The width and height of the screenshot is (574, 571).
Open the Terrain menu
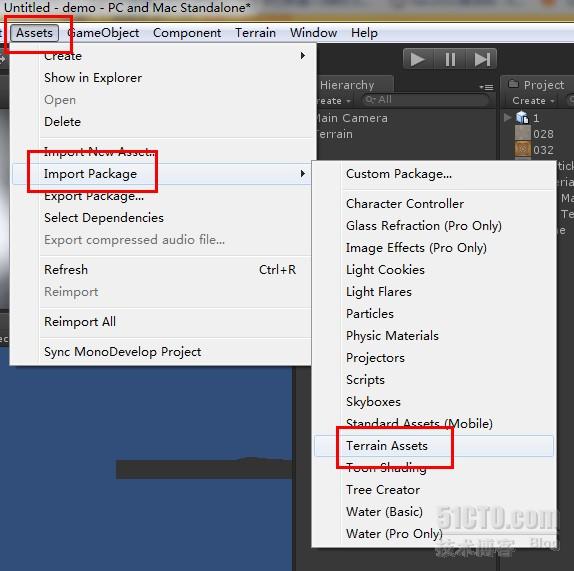(x=256, y=33)
